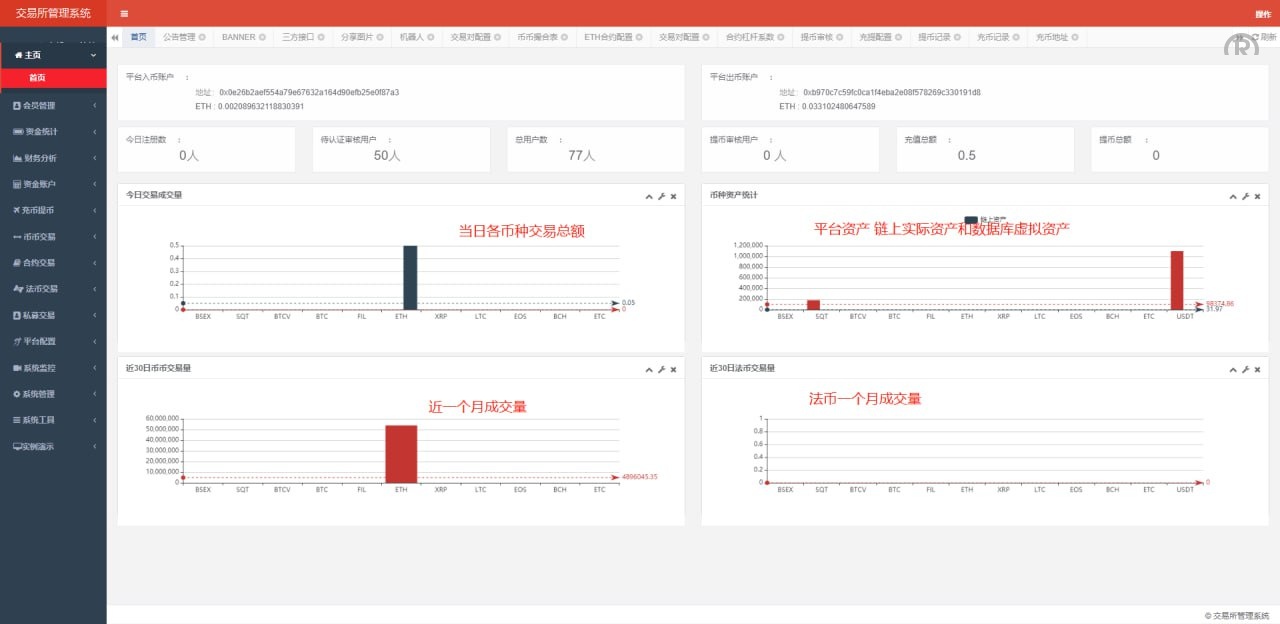Collapse the 今日交易成交量 panel with chevron
This screenshot has height=624, width=1280.
pos(649,196)
